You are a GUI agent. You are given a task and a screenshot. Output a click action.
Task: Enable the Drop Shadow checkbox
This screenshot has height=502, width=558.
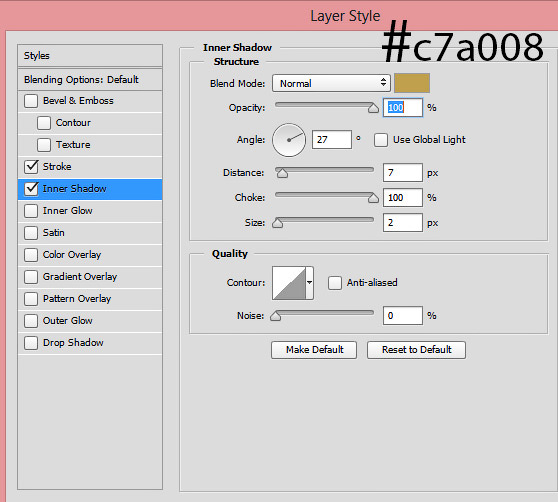pos(31,343)
